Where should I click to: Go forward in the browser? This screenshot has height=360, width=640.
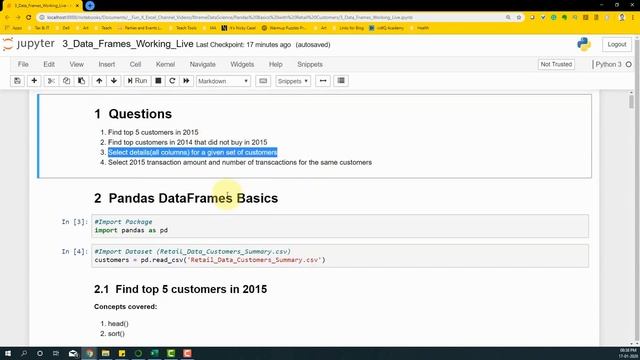[x=18, y=18]
